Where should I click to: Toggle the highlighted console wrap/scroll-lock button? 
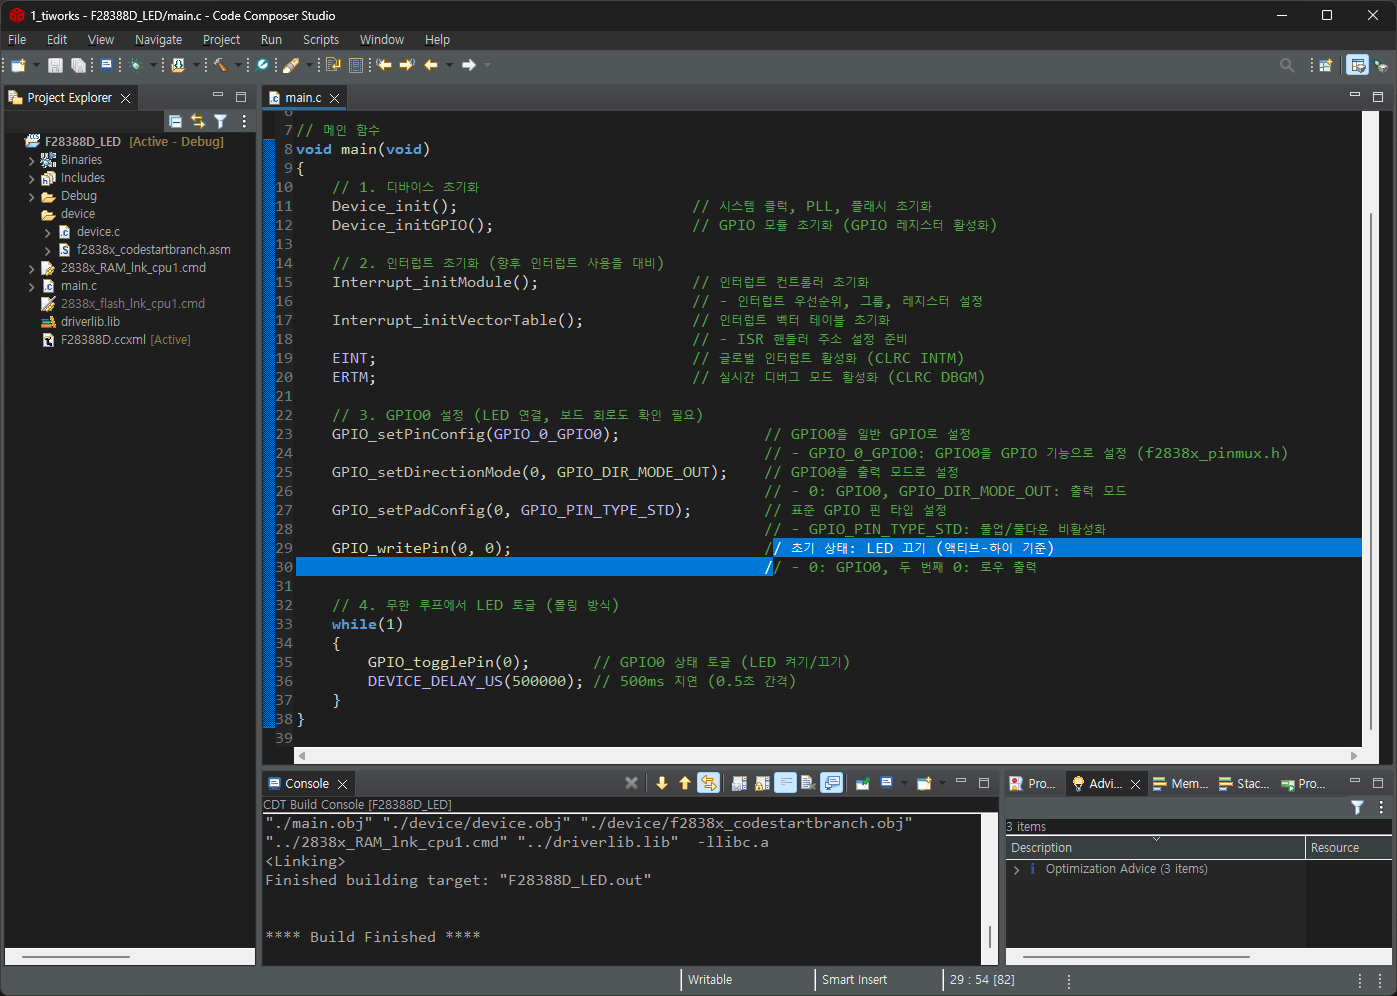708,783
